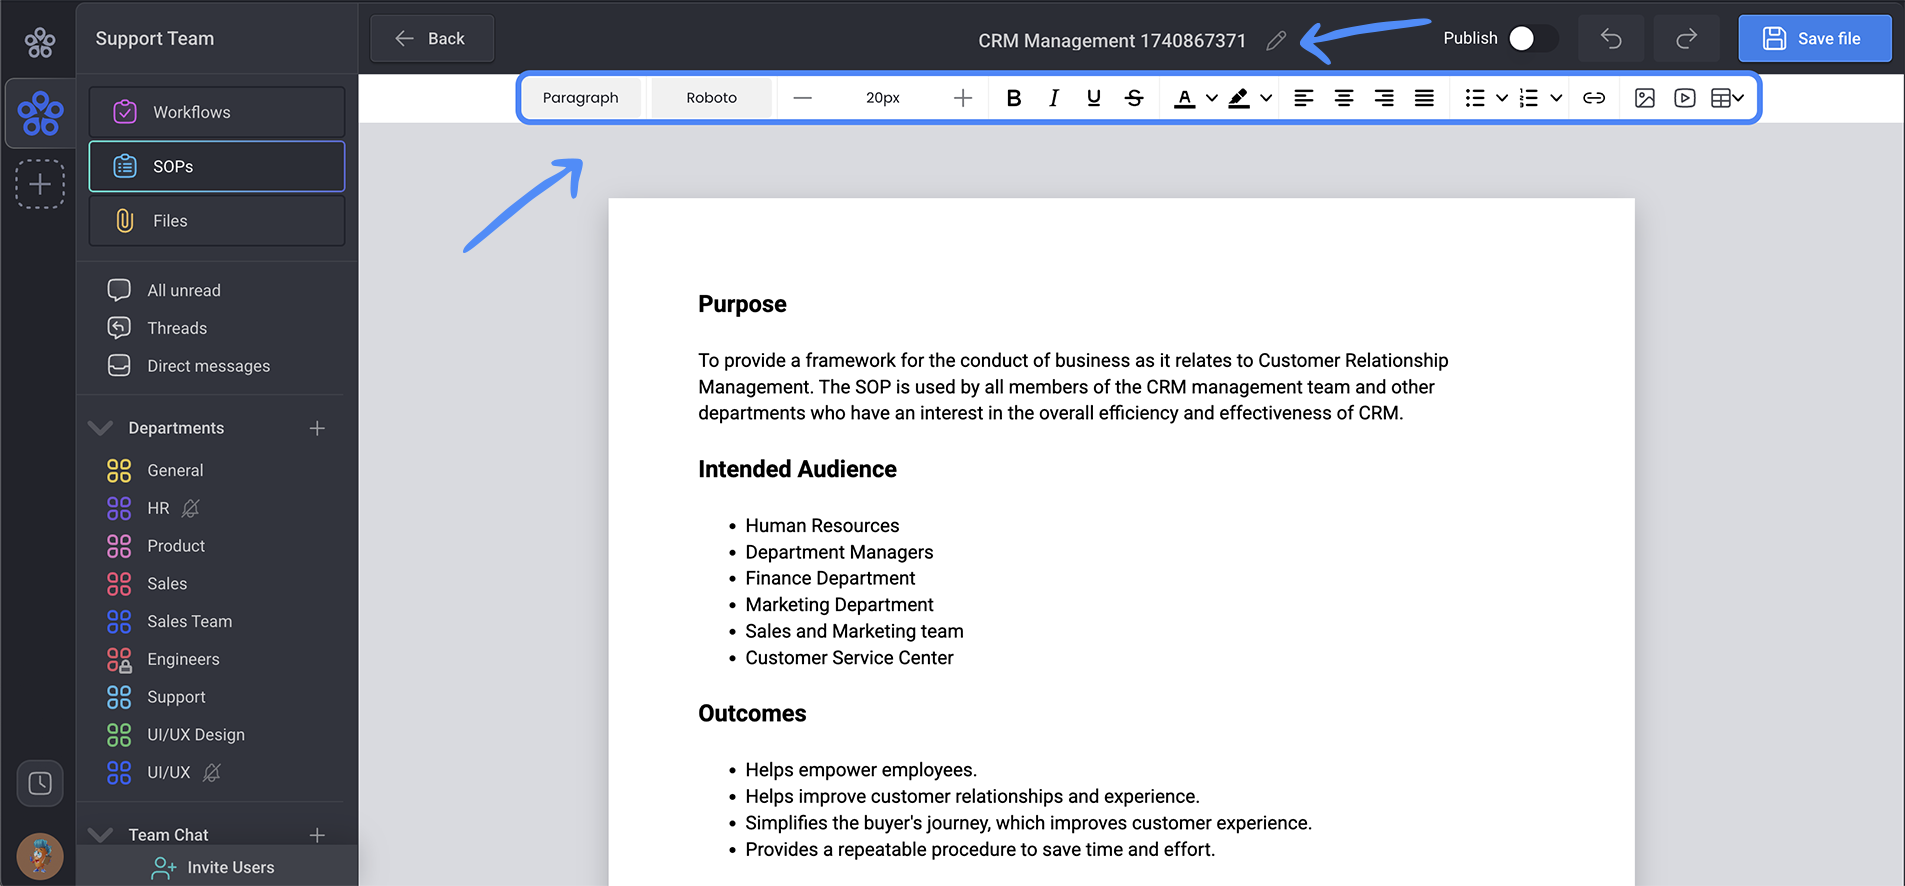Screen dimensions: 1905x886
Task: Align text right
Action: tap(1384, 98)
